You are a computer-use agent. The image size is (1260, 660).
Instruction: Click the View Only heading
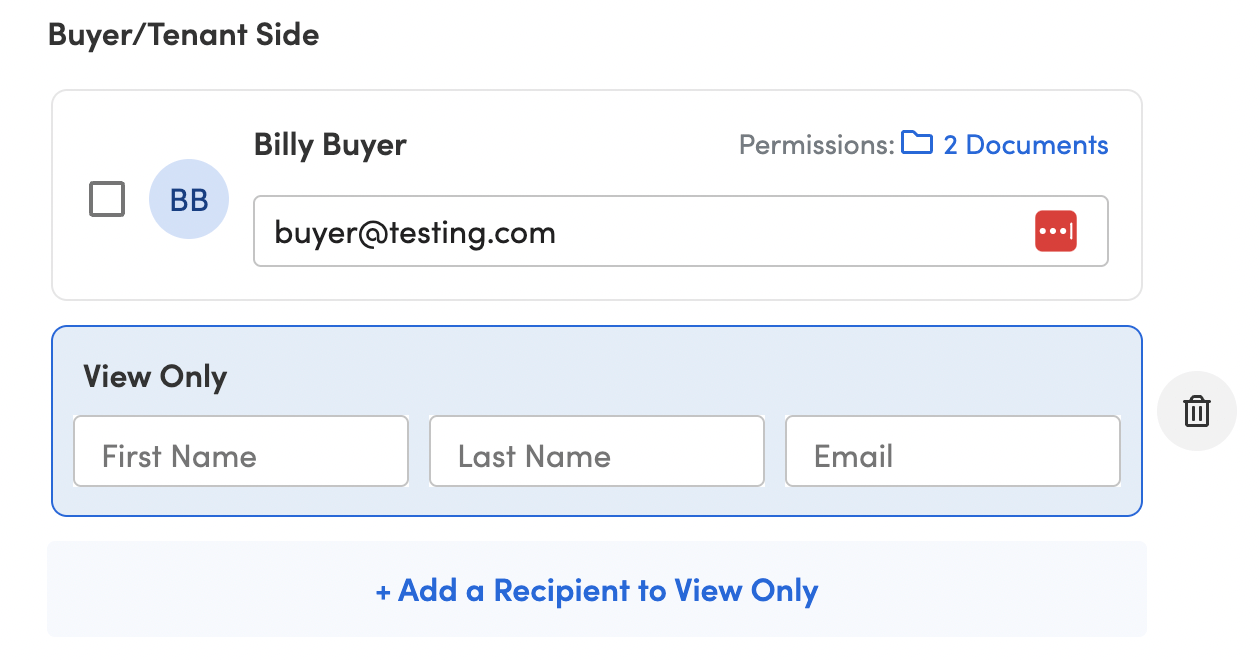click(155, 377)
